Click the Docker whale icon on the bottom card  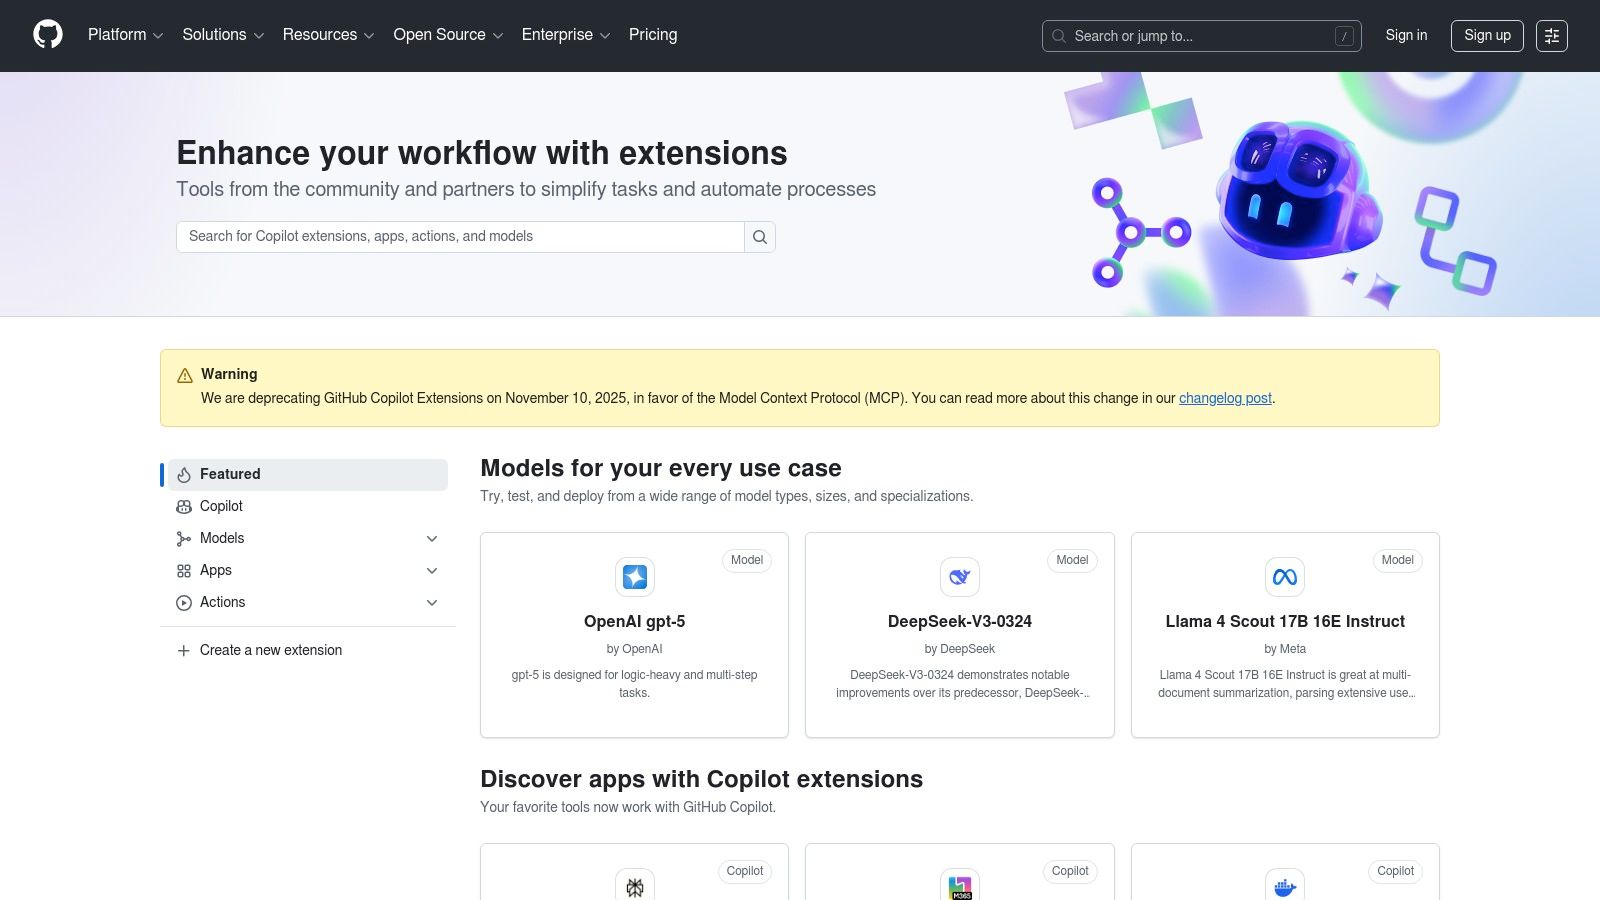(x=1285, y=886)
